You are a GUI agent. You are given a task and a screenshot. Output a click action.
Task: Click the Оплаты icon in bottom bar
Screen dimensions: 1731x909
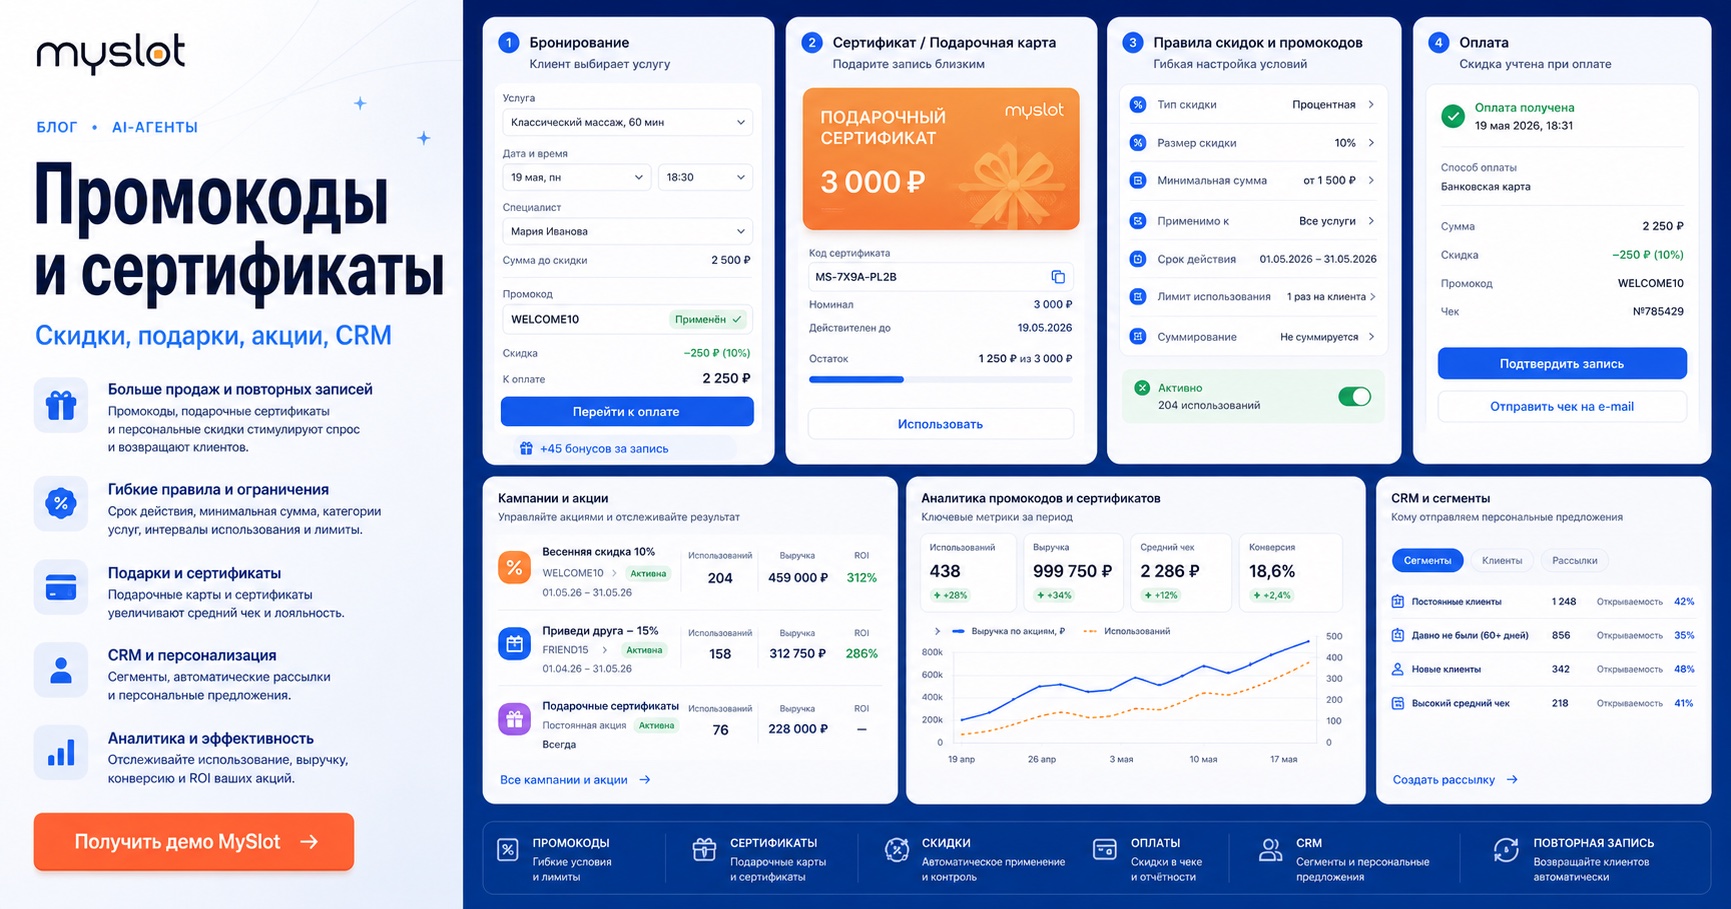1105,850
